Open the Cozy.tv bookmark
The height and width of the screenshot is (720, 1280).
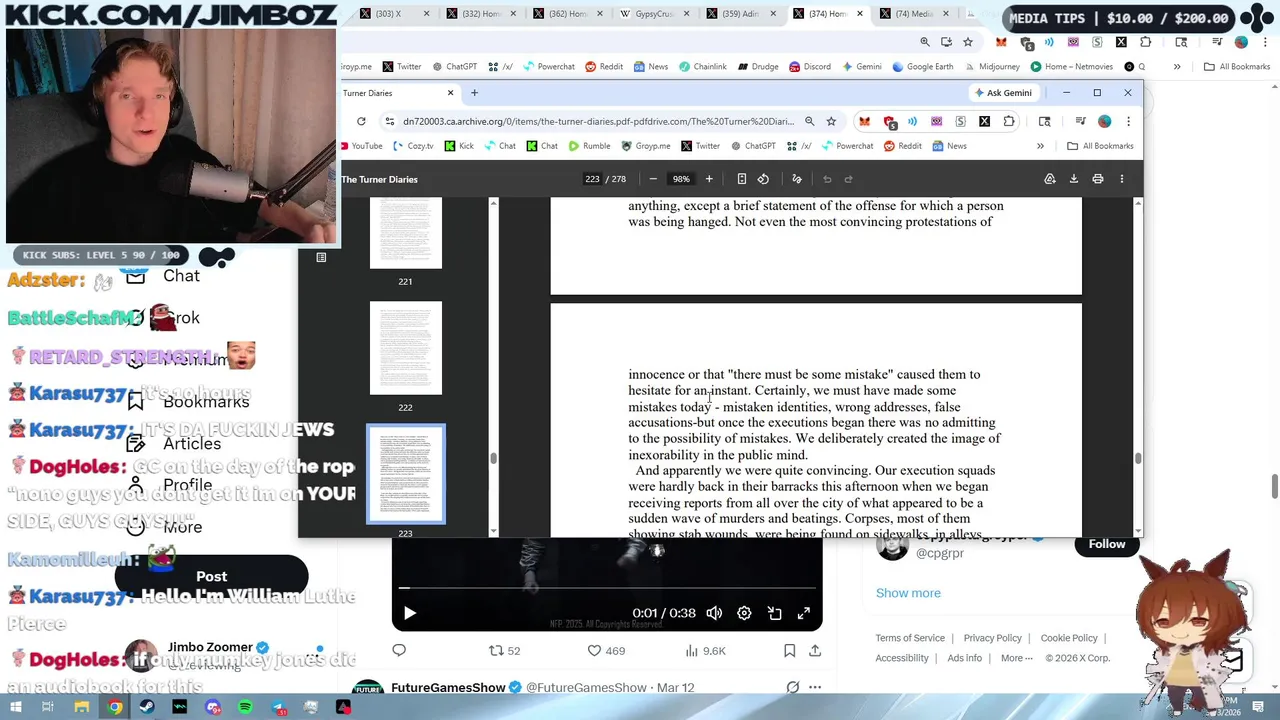coord(412,146)
